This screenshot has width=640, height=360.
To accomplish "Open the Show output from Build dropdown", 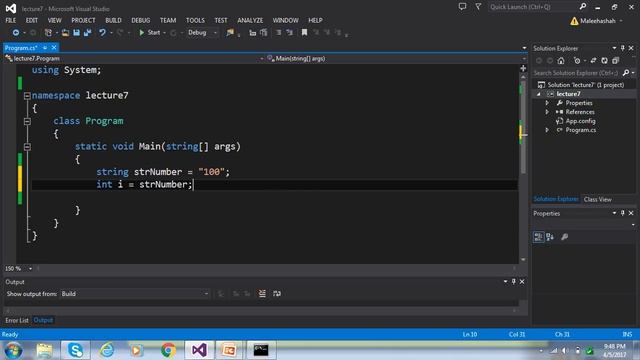I will point(135,294).
